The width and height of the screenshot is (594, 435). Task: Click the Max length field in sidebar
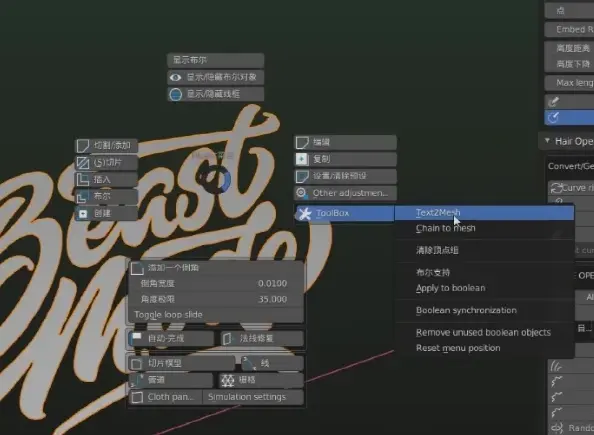coord(569,83)
